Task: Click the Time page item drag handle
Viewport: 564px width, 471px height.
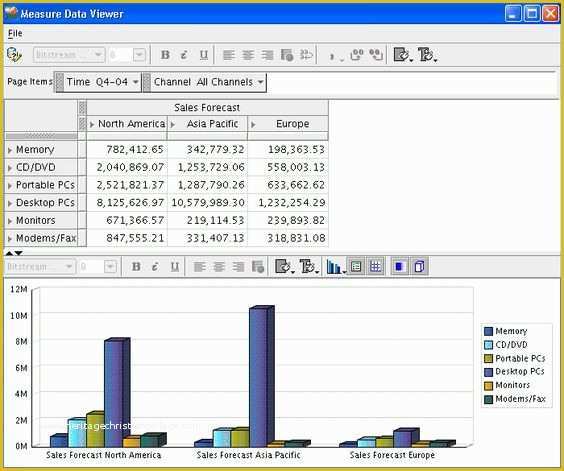Action: (x=60, y=82)
